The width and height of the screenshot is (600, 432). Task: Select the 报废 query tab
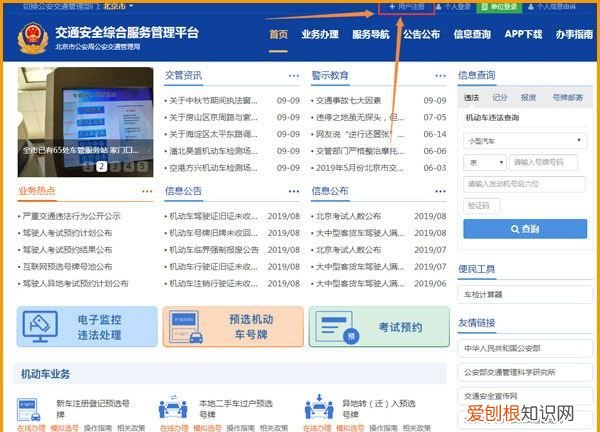point(528,98)
